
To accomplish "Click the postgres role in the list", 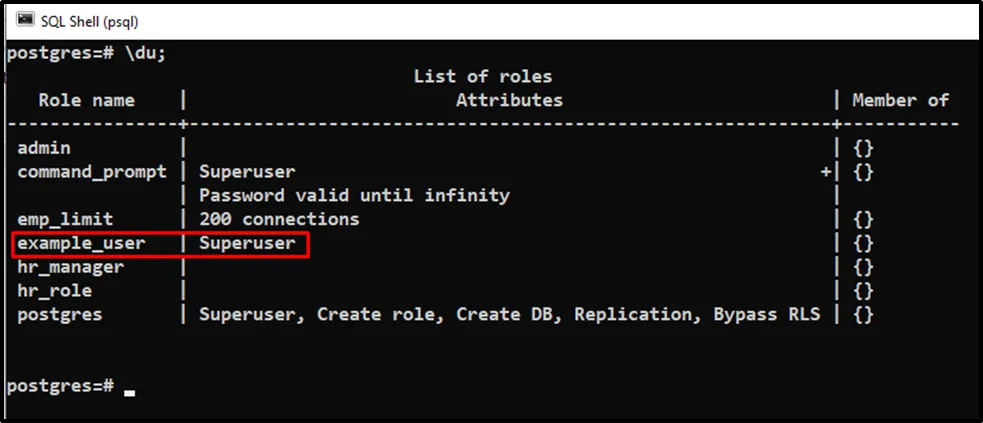I will [x=59, y=314].
